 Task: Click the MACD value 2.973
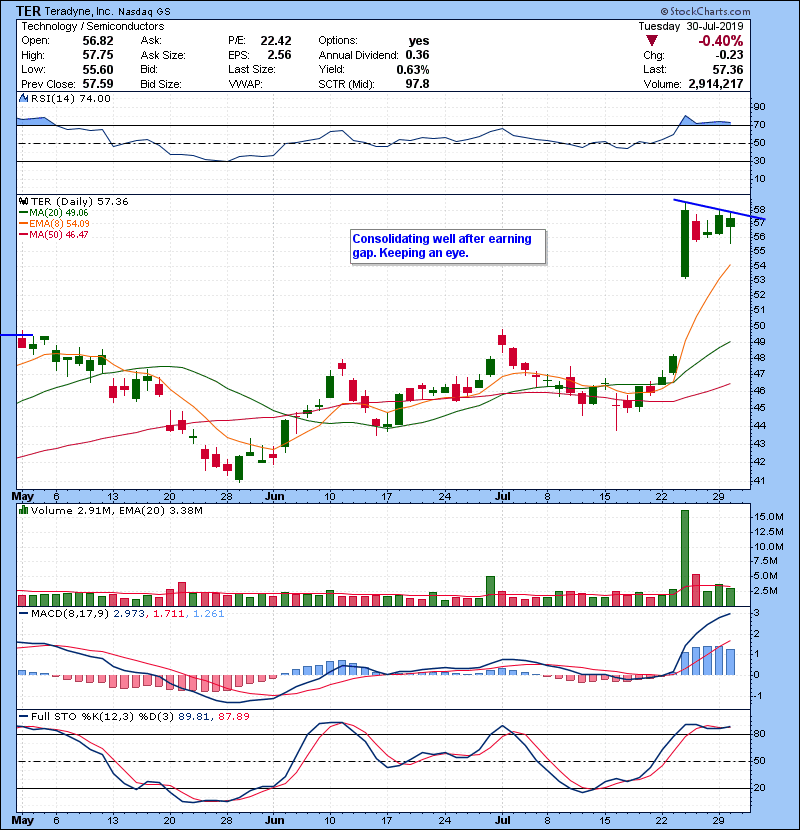pos(129,614)
